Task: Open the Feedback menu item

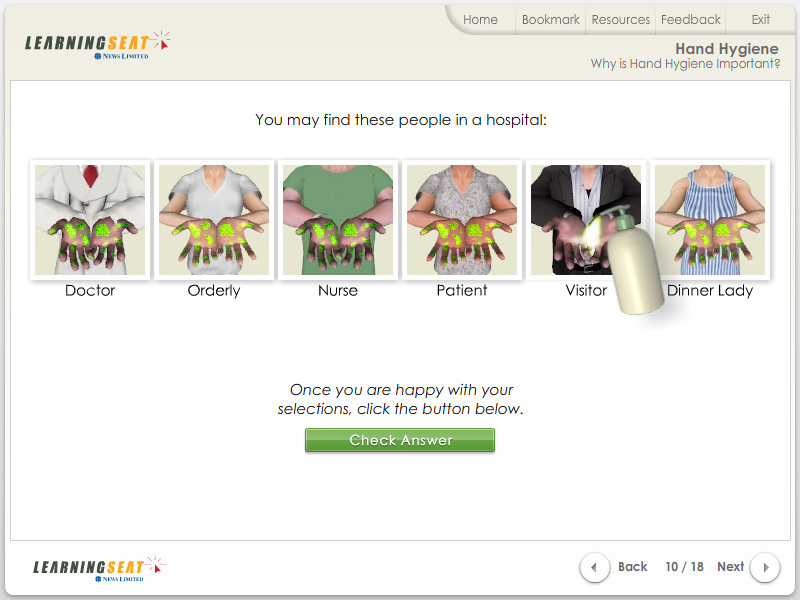Action: [690, 20]
